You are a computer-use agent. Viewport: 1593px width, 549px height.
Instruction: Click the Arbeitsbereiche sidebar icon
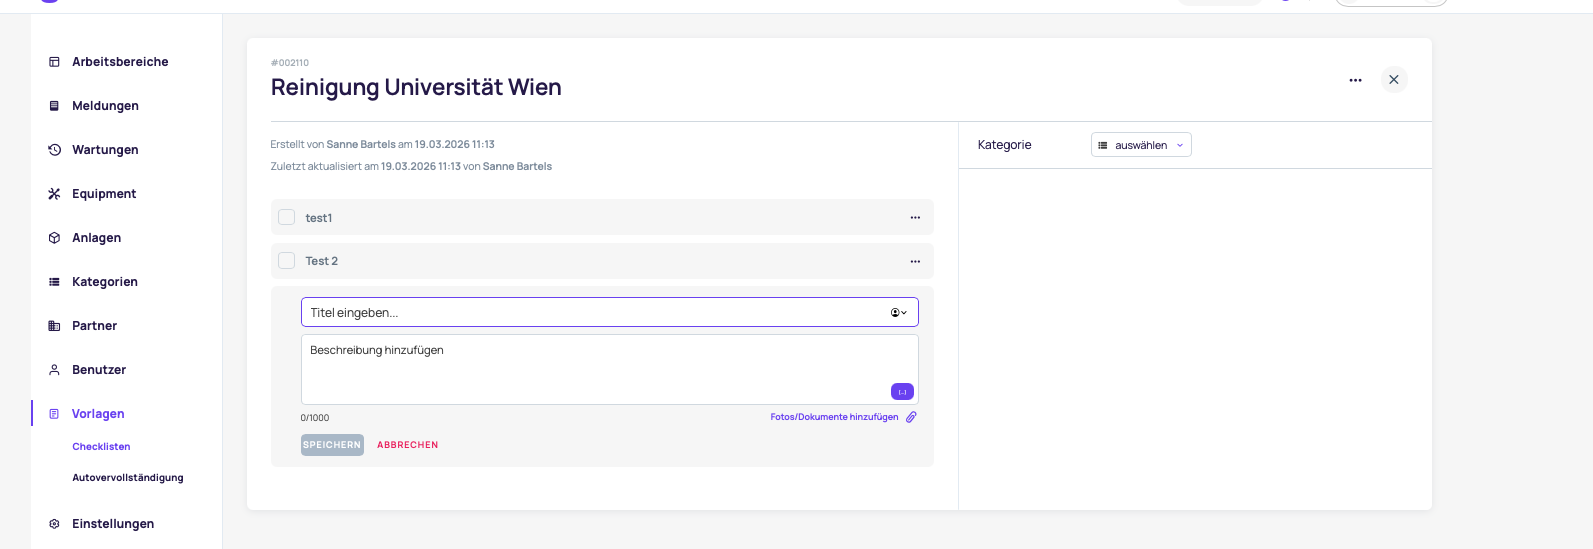coord(54,62)
